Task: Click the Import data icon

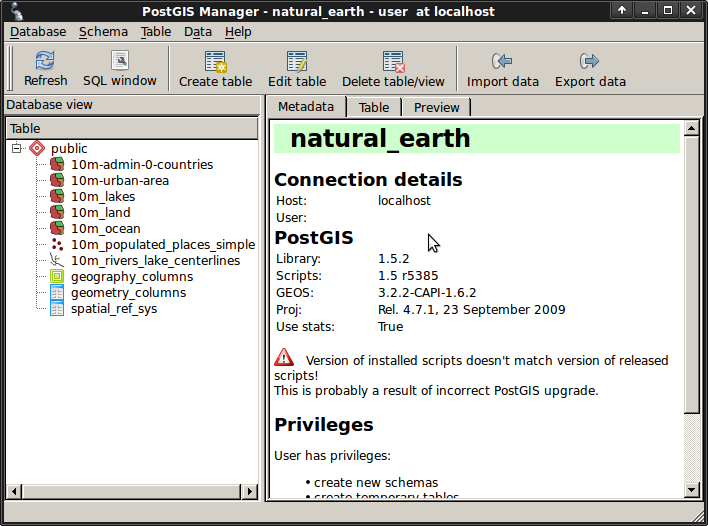Action: point(502,61)
